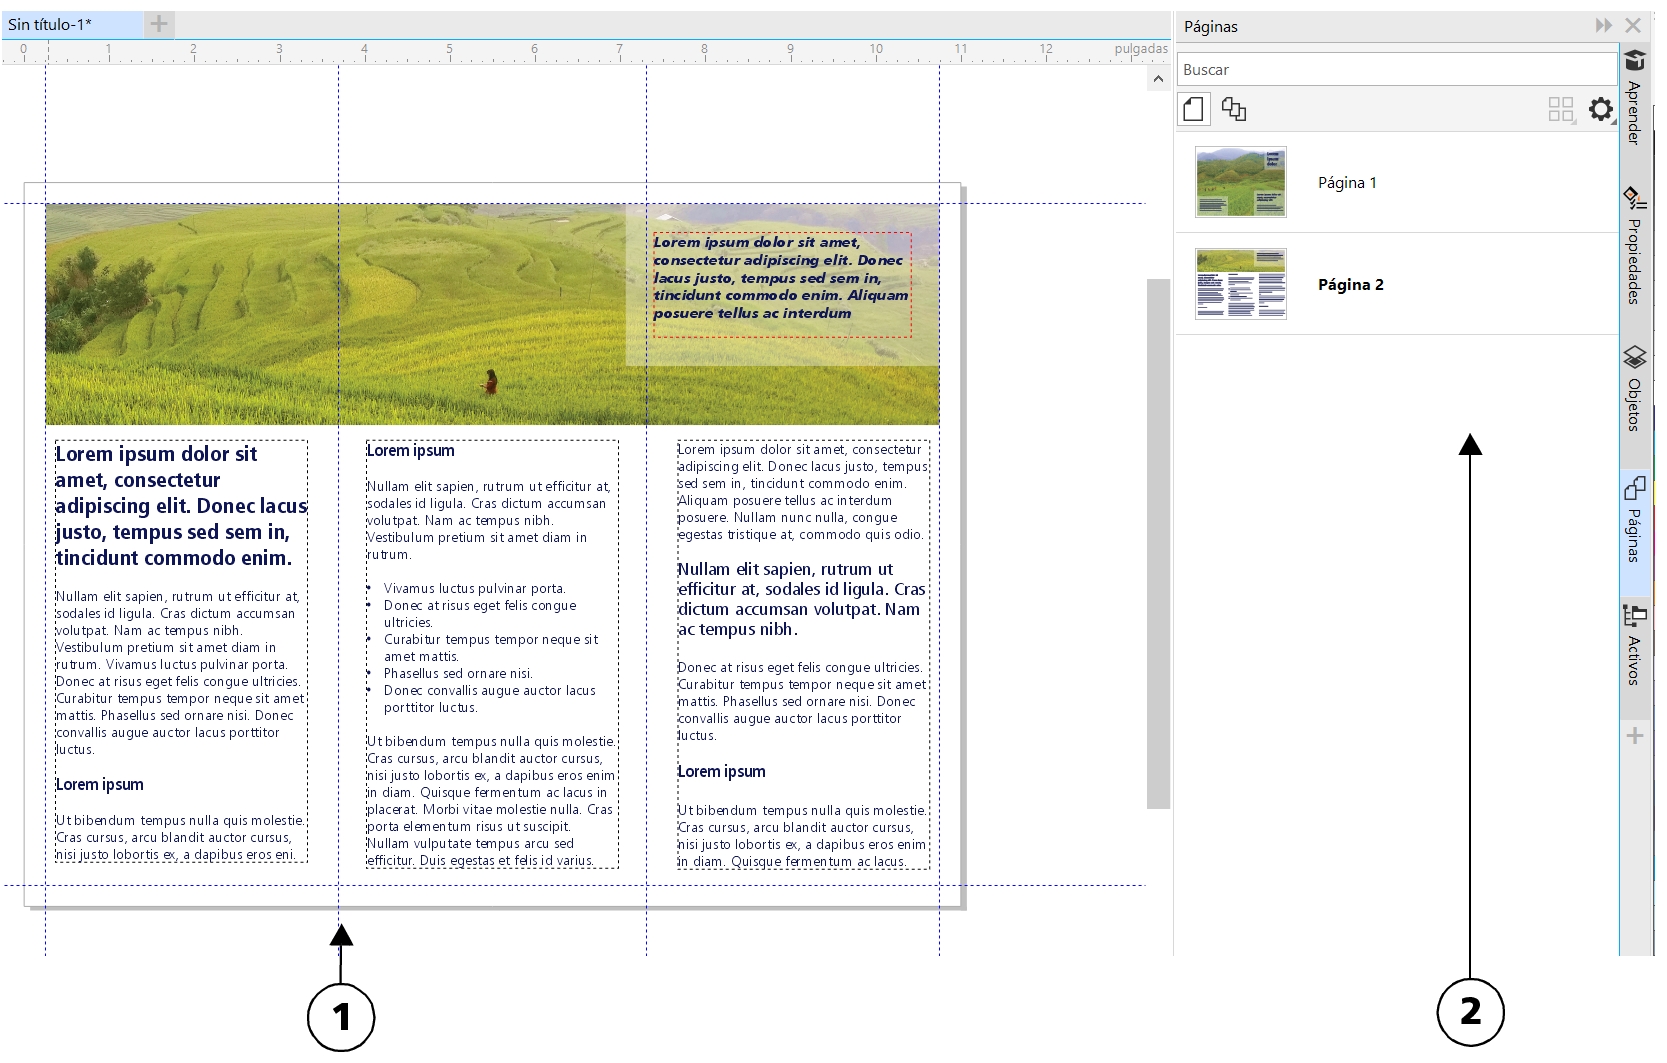
Task: Open the Aprender docker tab
Action: pyautogui.click(x=1634, y=97)
